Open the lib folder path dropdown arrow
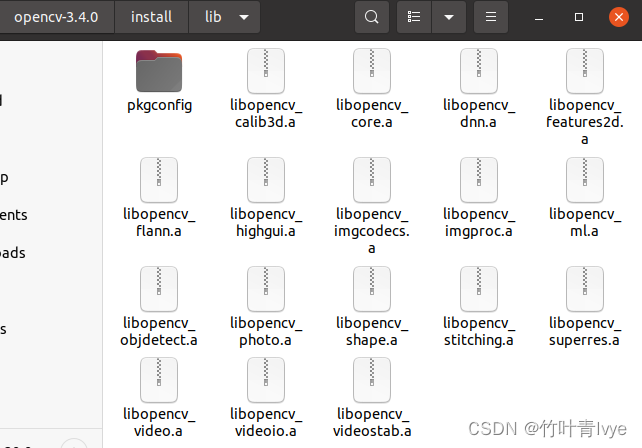This screenshot has height=448, width=642. click(x=244, y=17)
